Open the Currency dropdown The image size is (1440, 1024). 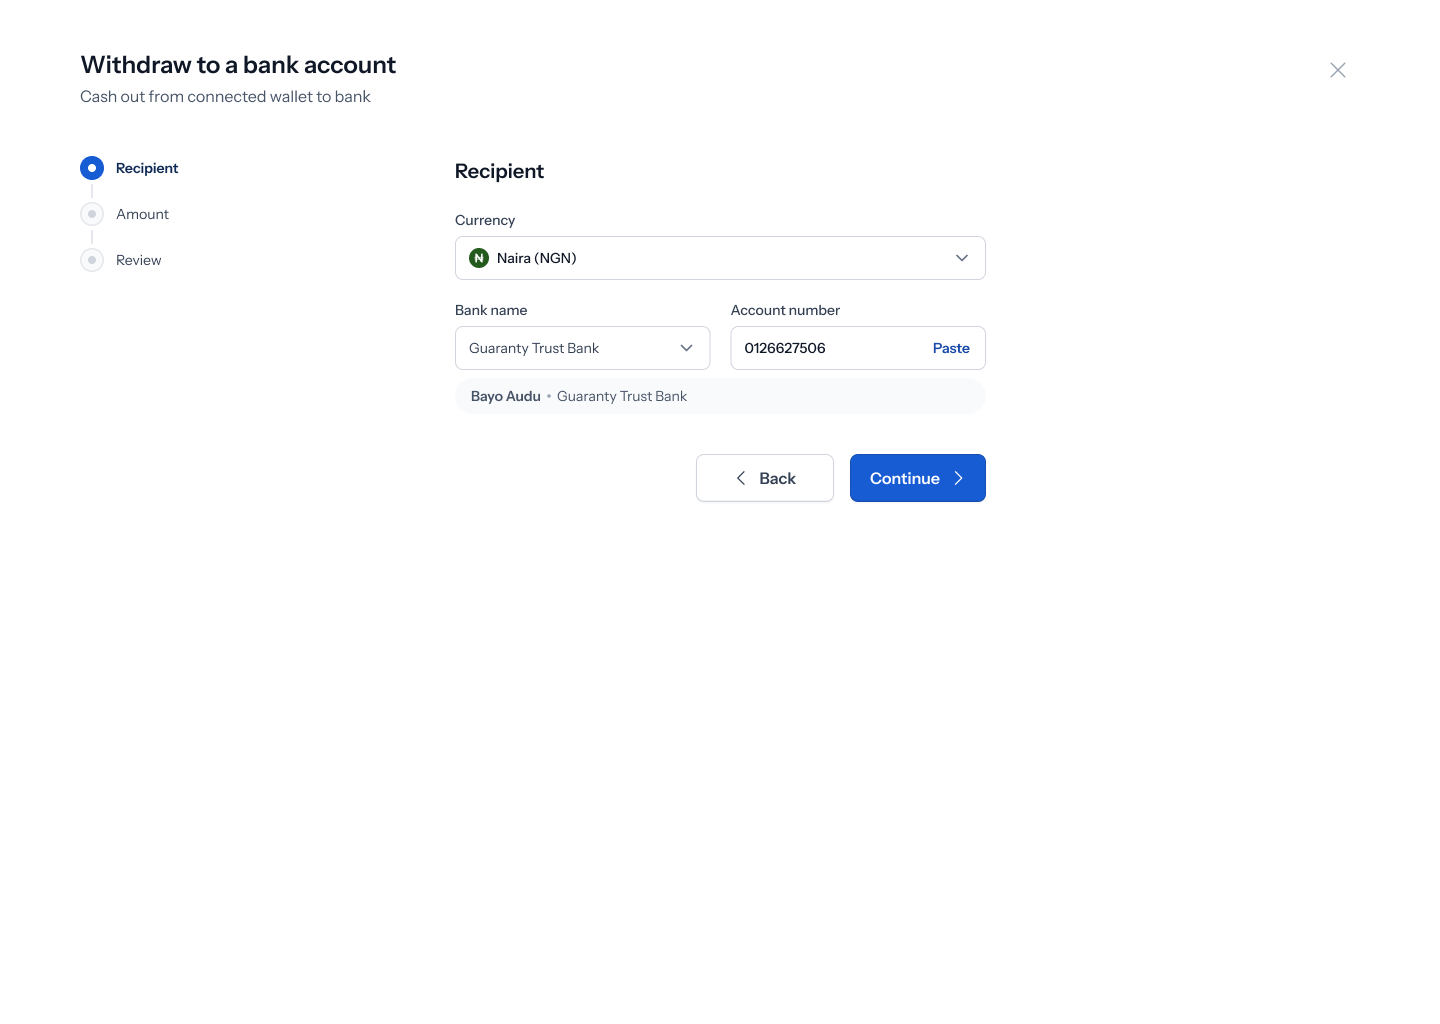click(720, 258)
